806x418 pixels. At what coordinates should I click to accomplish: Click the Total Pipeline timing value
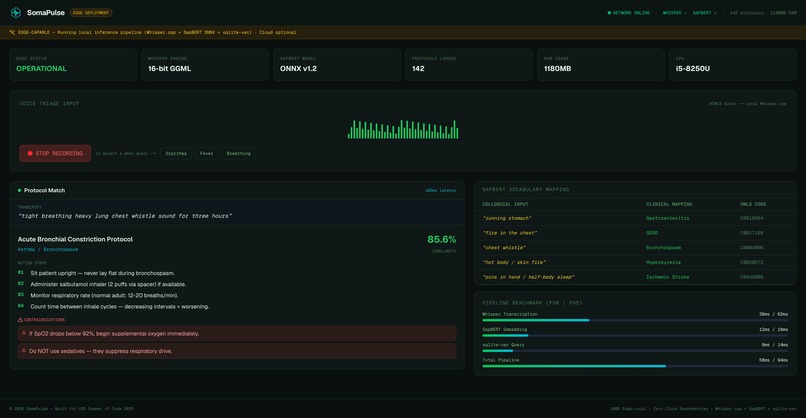click(773, 360)
